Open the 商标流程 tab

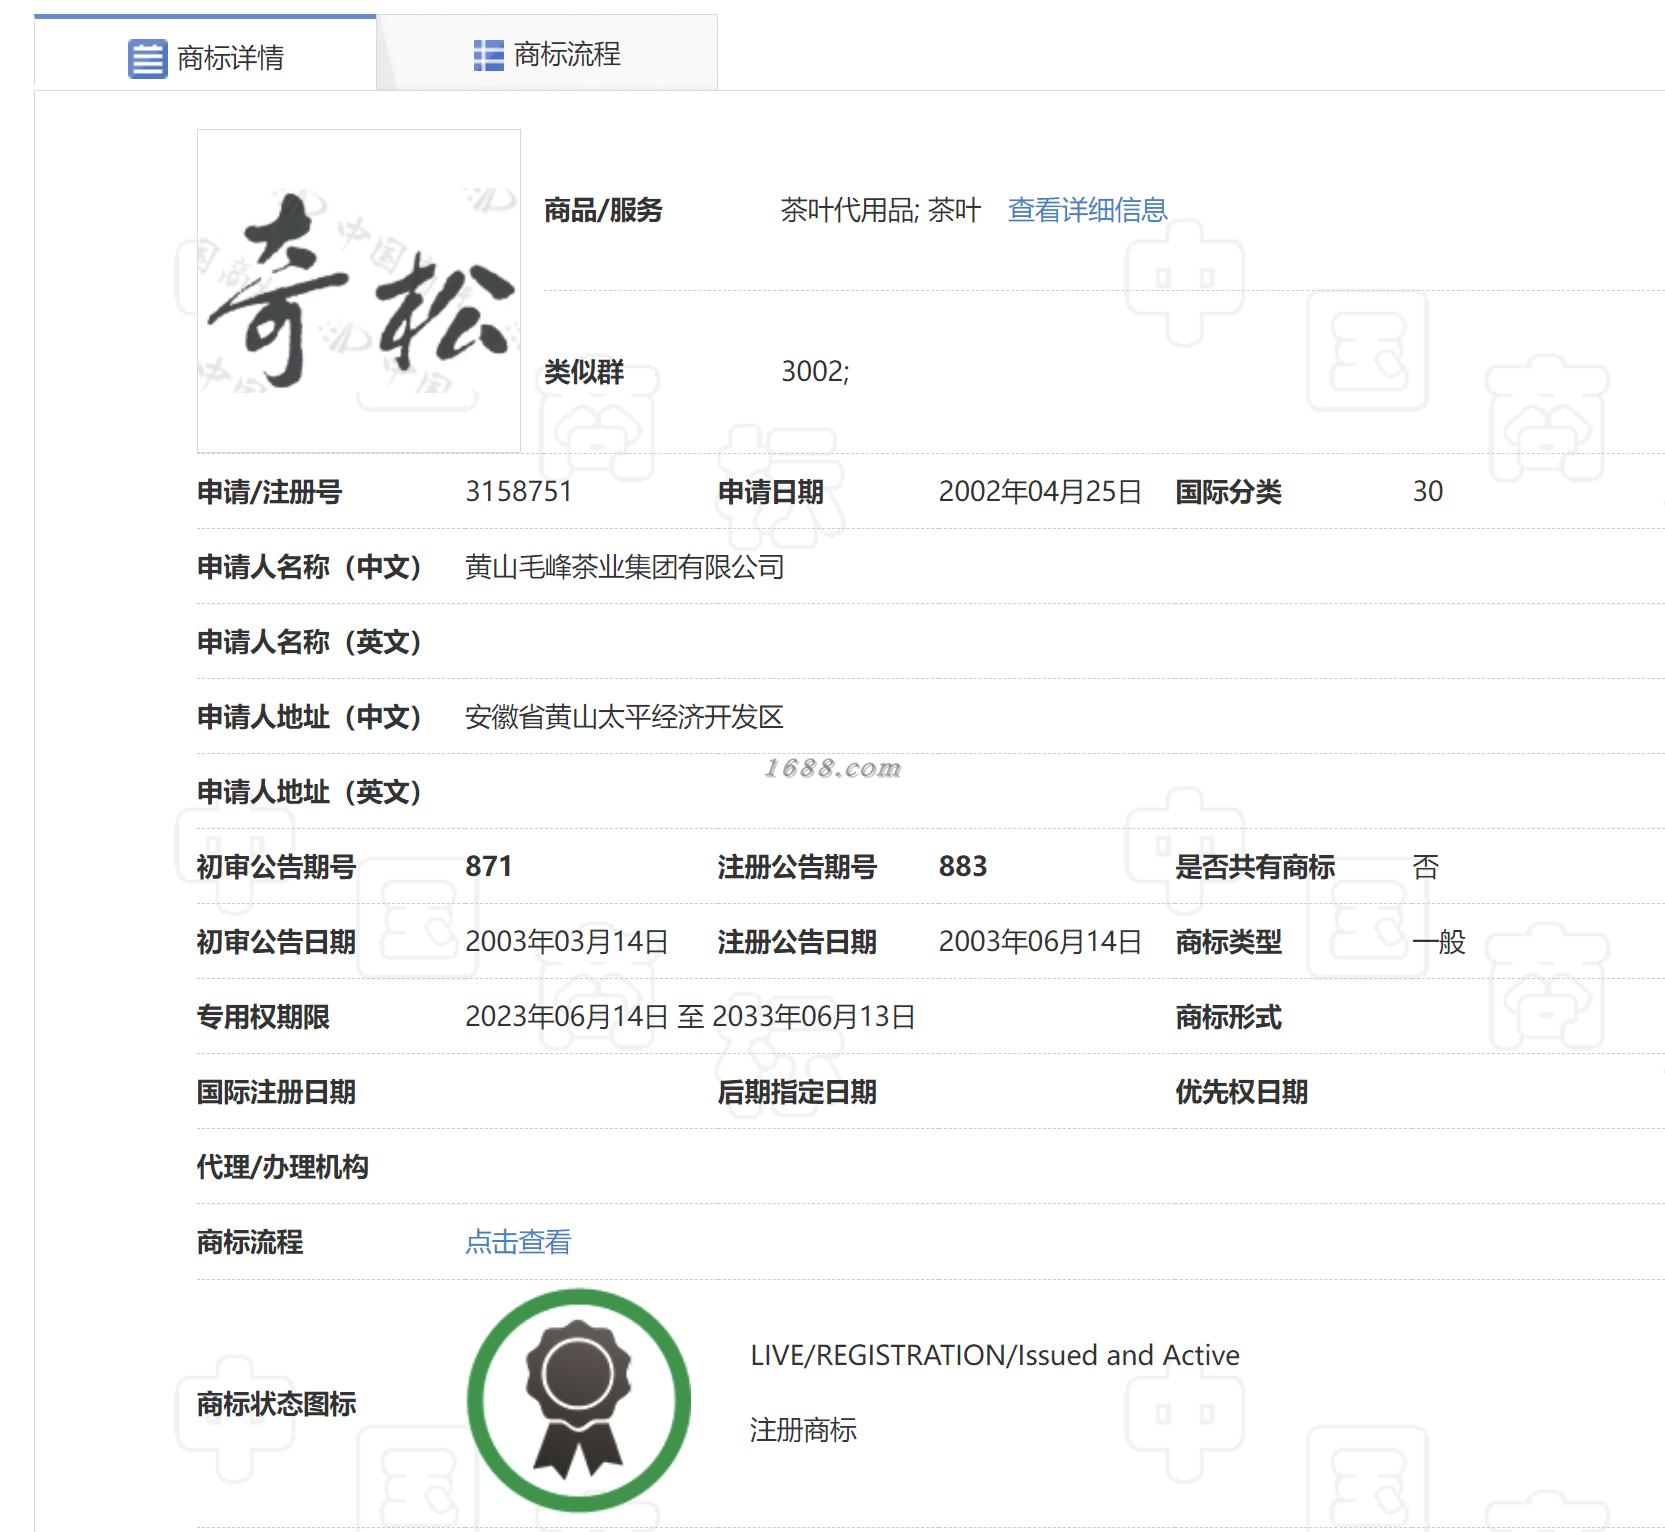(x=547, y=54)
